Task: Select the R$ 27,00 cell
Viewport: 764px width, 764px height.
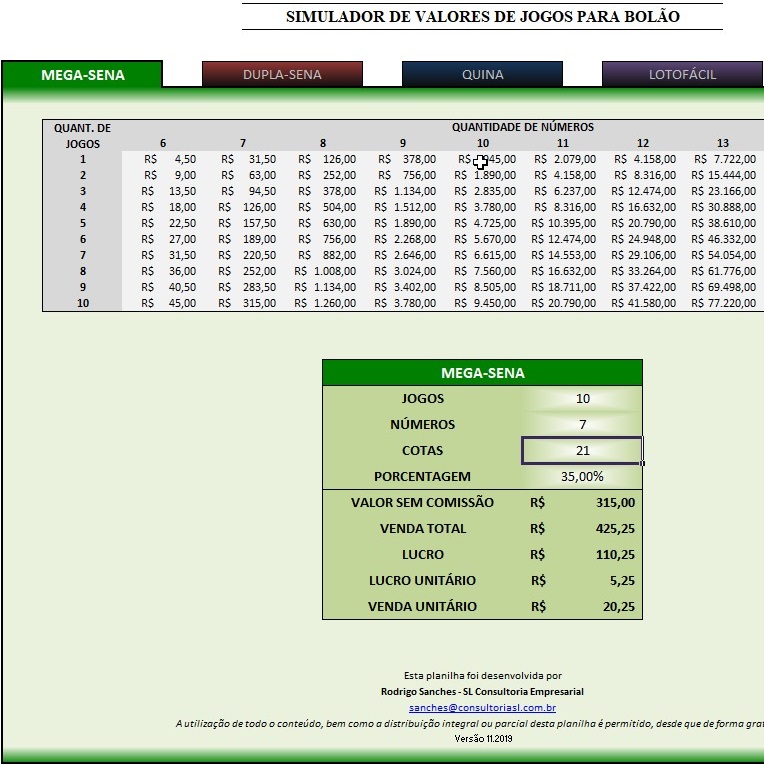Action: [162, 239]
